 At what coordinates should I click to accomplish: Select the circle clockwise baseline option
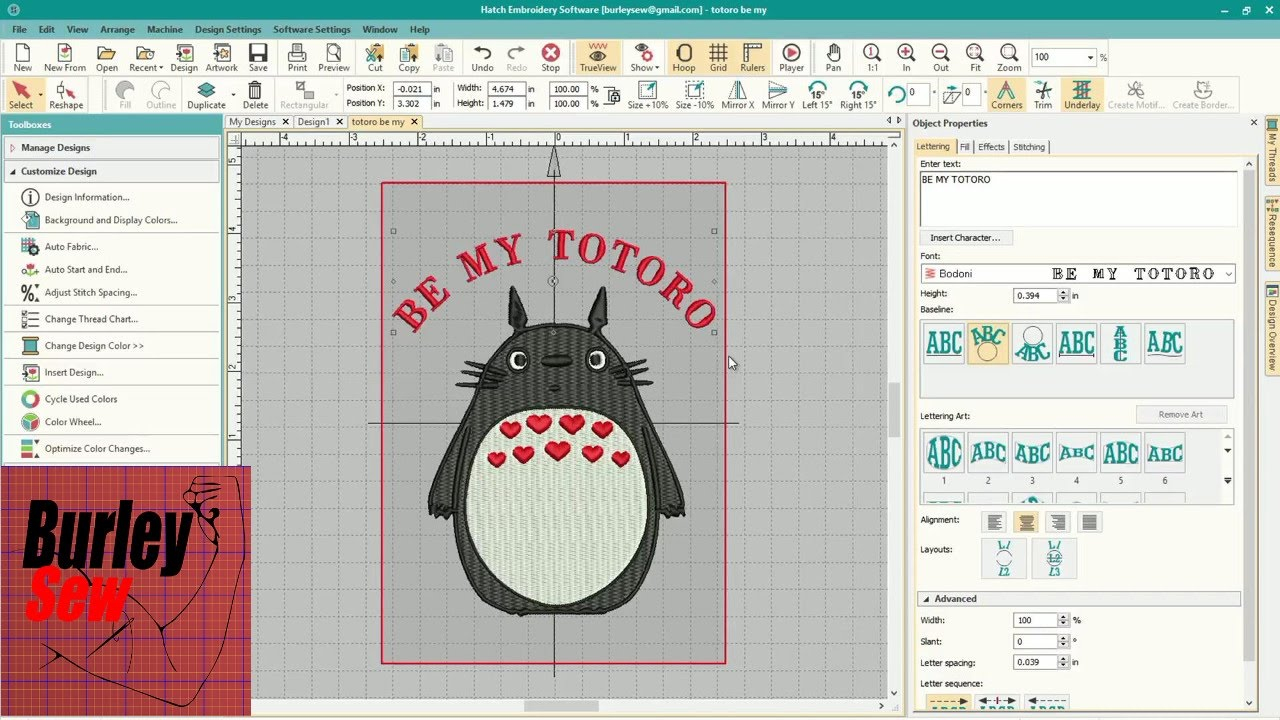[x=988, y=343]
